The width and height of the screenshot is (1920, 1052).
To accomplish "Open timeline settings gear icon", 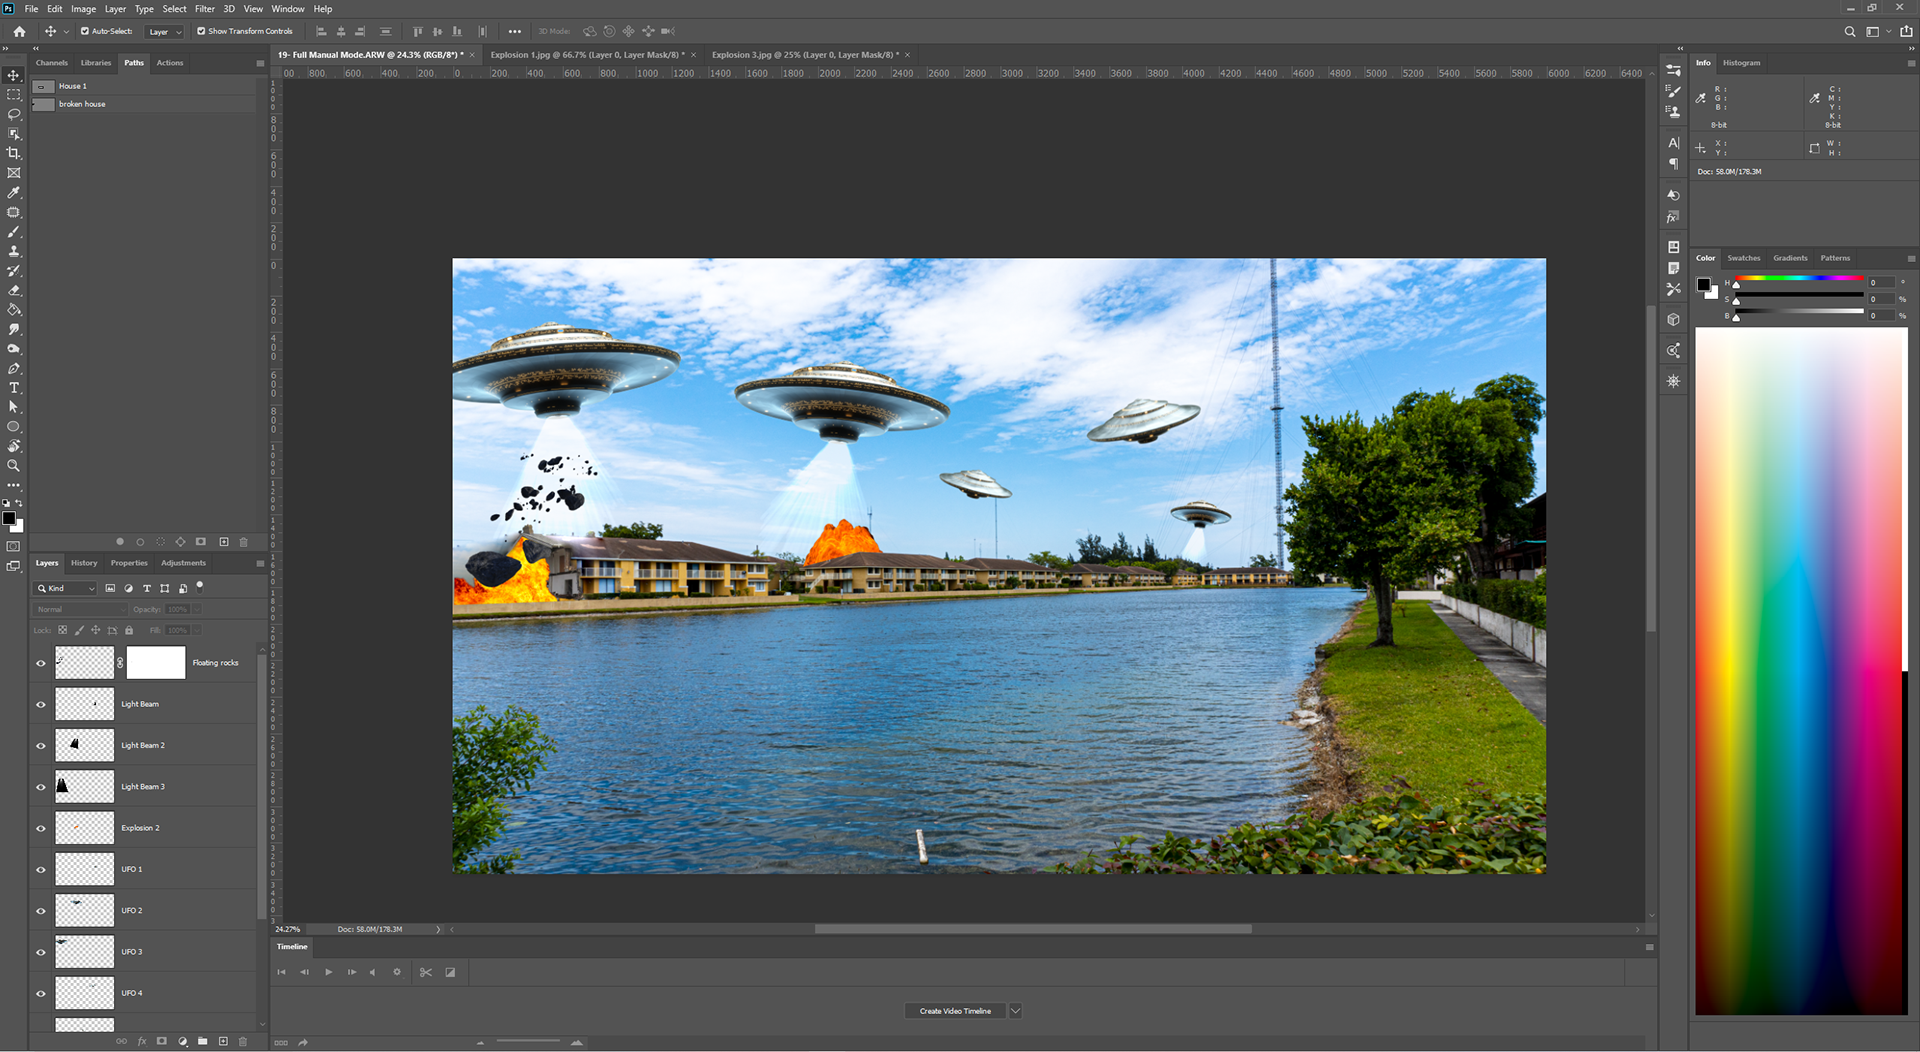I will pyautogui.click(x=397, y=972).
